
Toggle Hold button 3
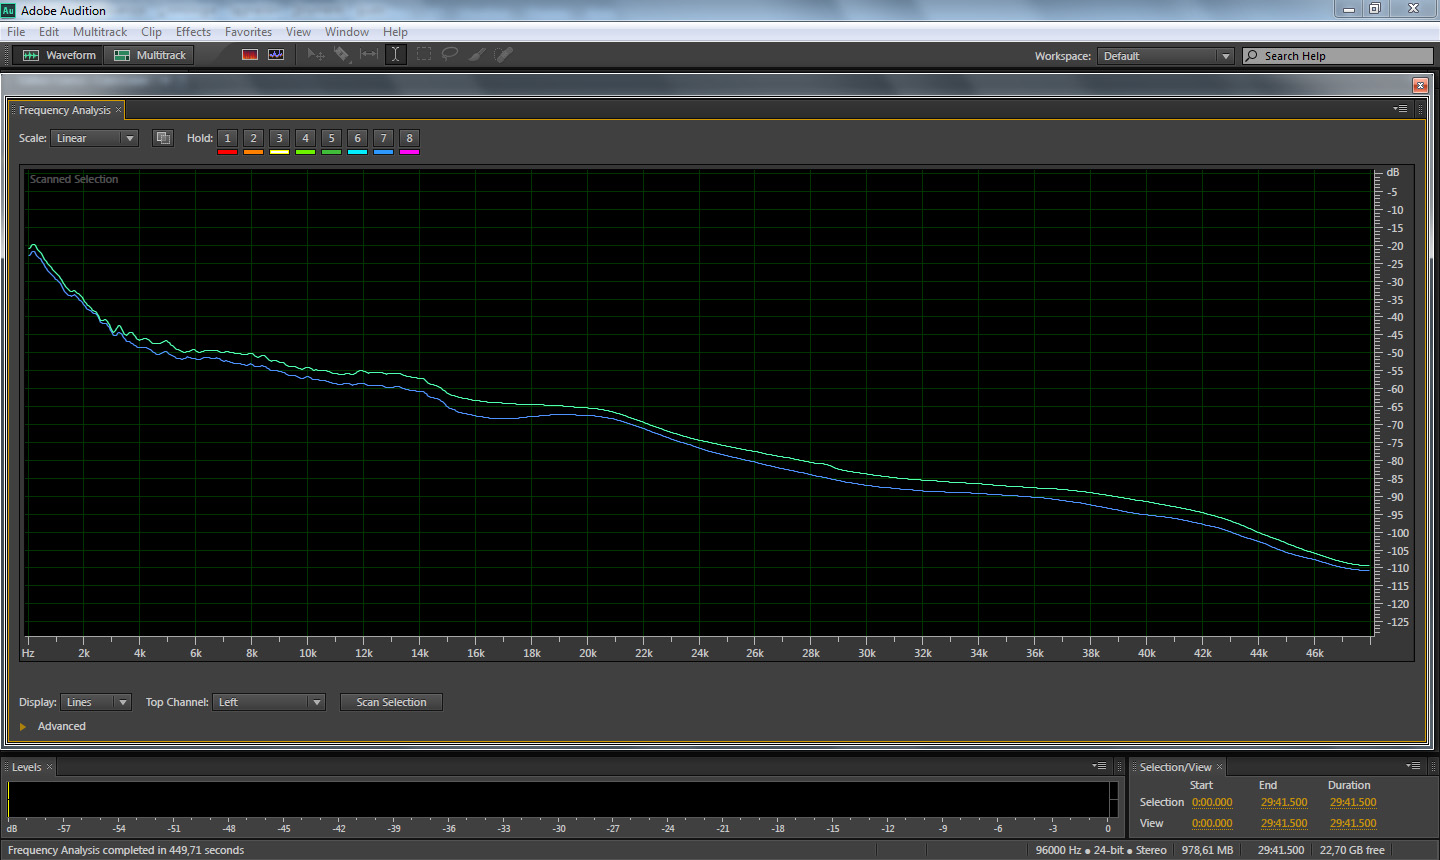click(x=279, y=138)
